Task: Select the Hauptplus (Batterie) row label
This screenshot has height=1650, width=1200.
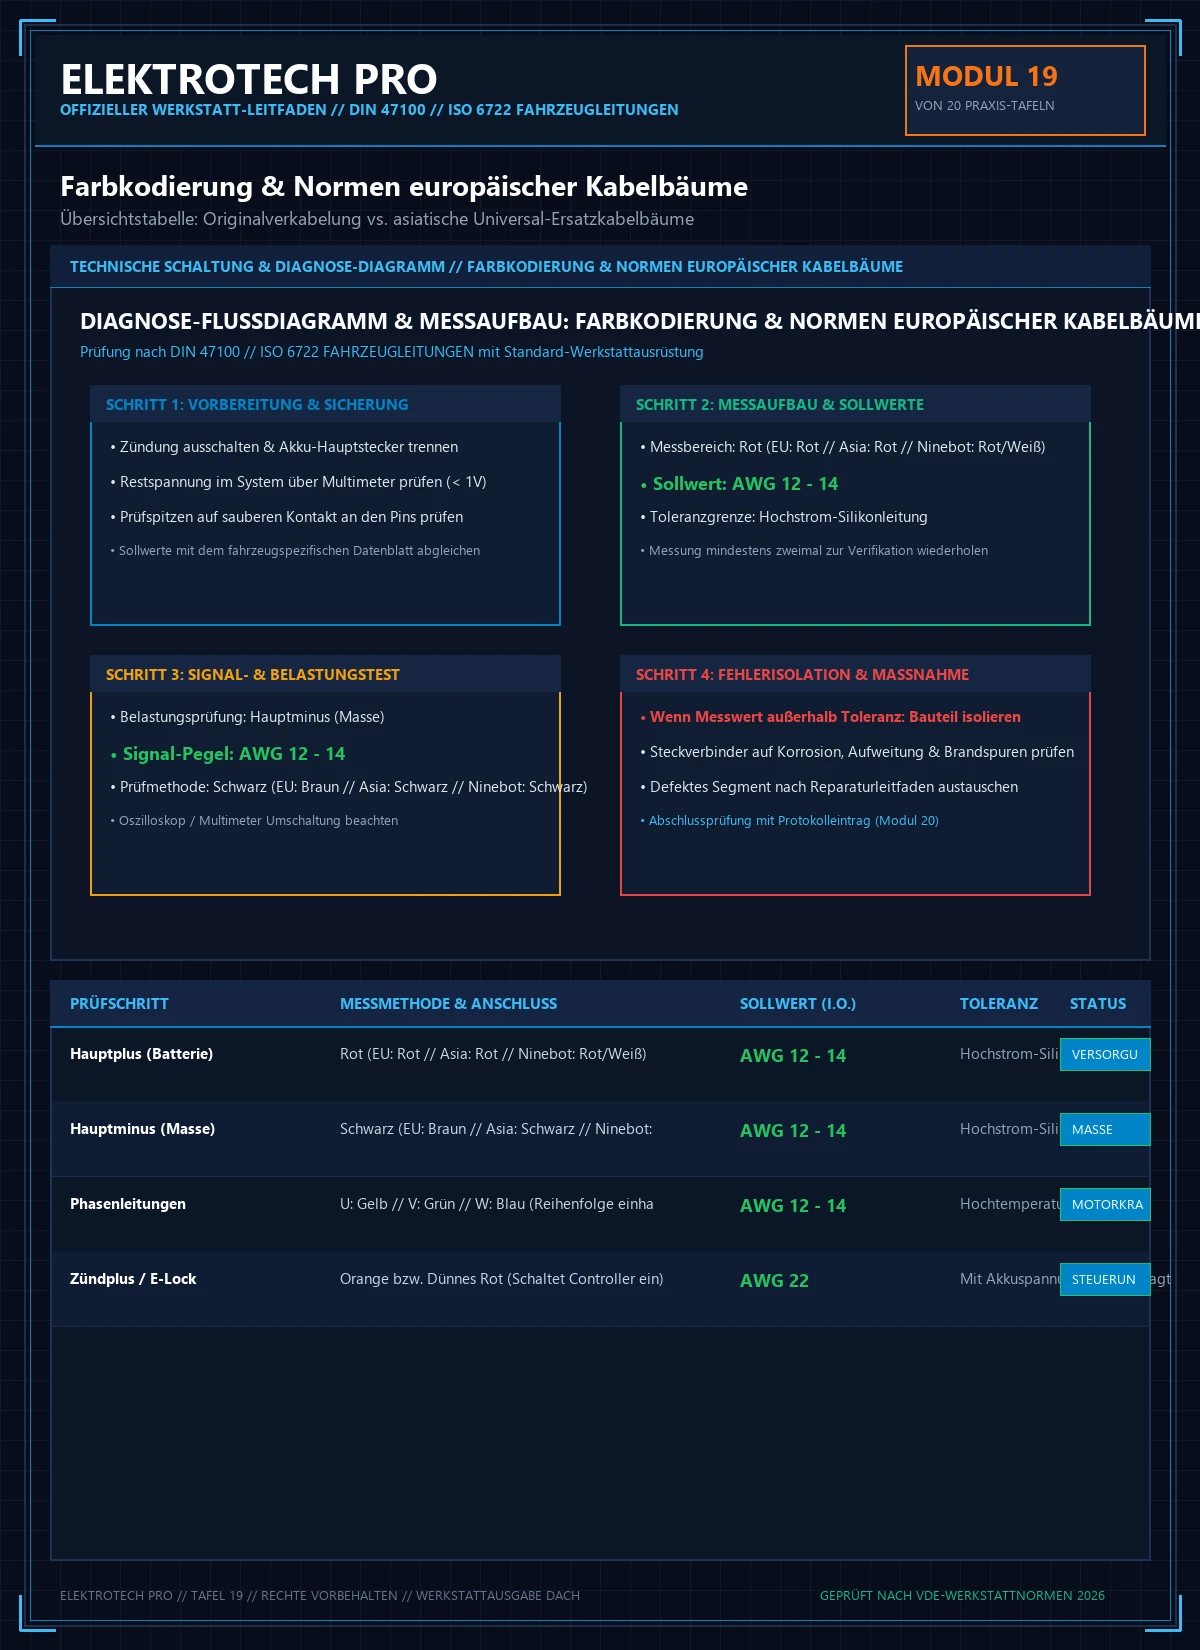Action: click(141, 1053)
